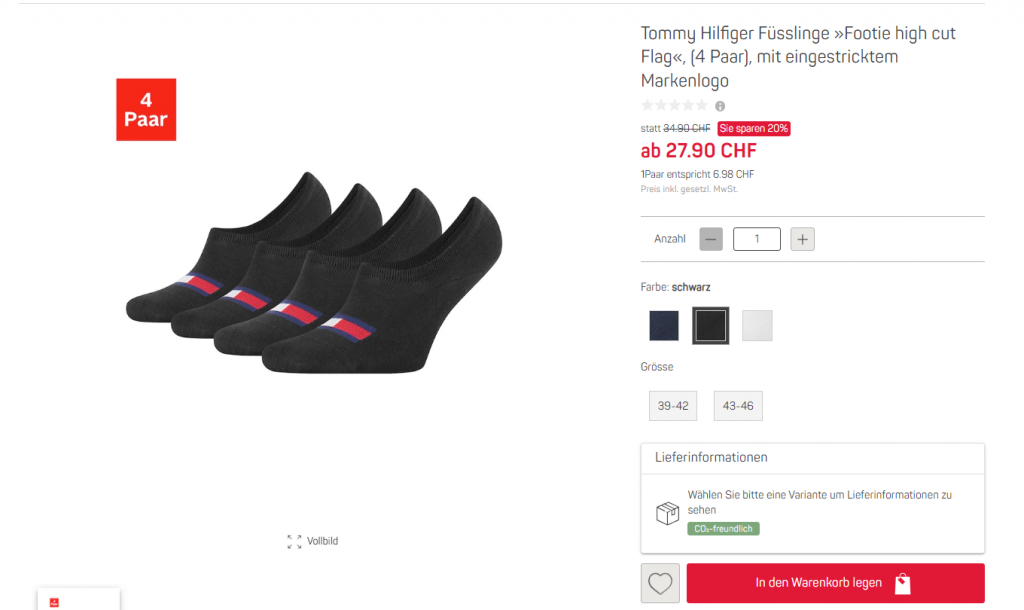Open fullscreen view with the Vollbild icon
Screen dimensions: 1024x610
294,541
